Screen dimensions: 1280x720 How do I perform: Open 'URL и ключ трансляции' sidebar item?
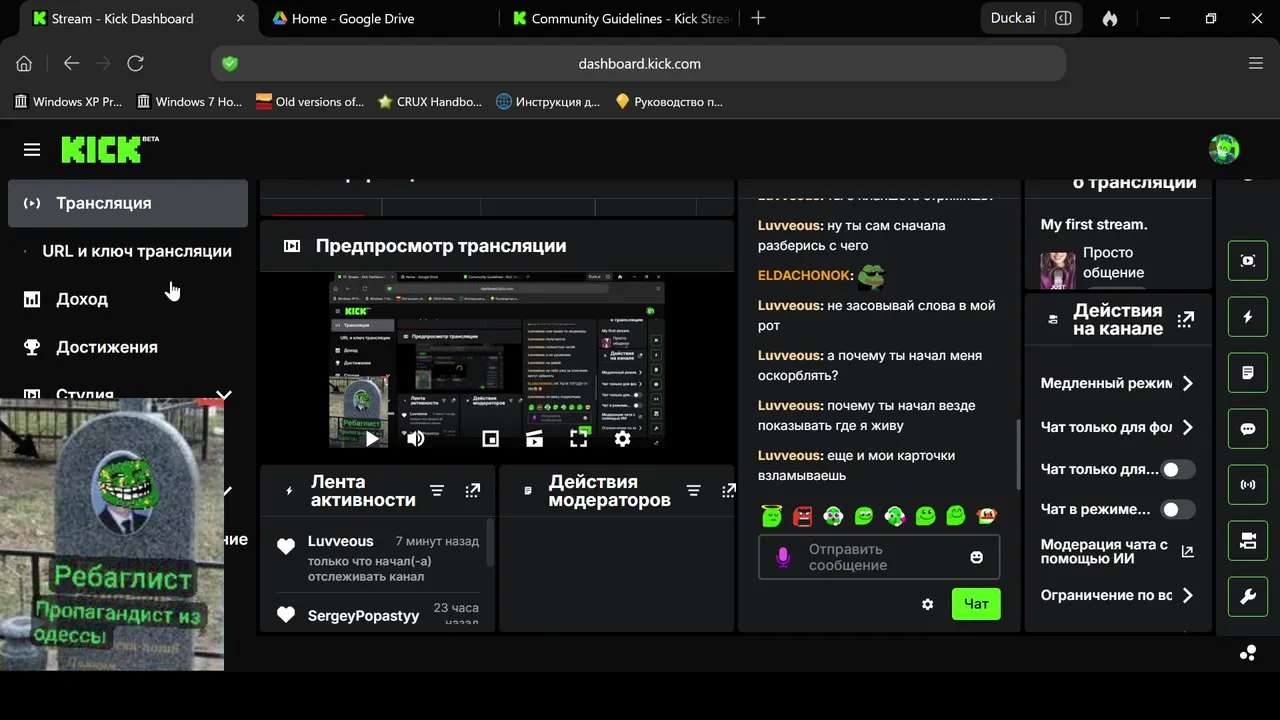pos(128,251)
